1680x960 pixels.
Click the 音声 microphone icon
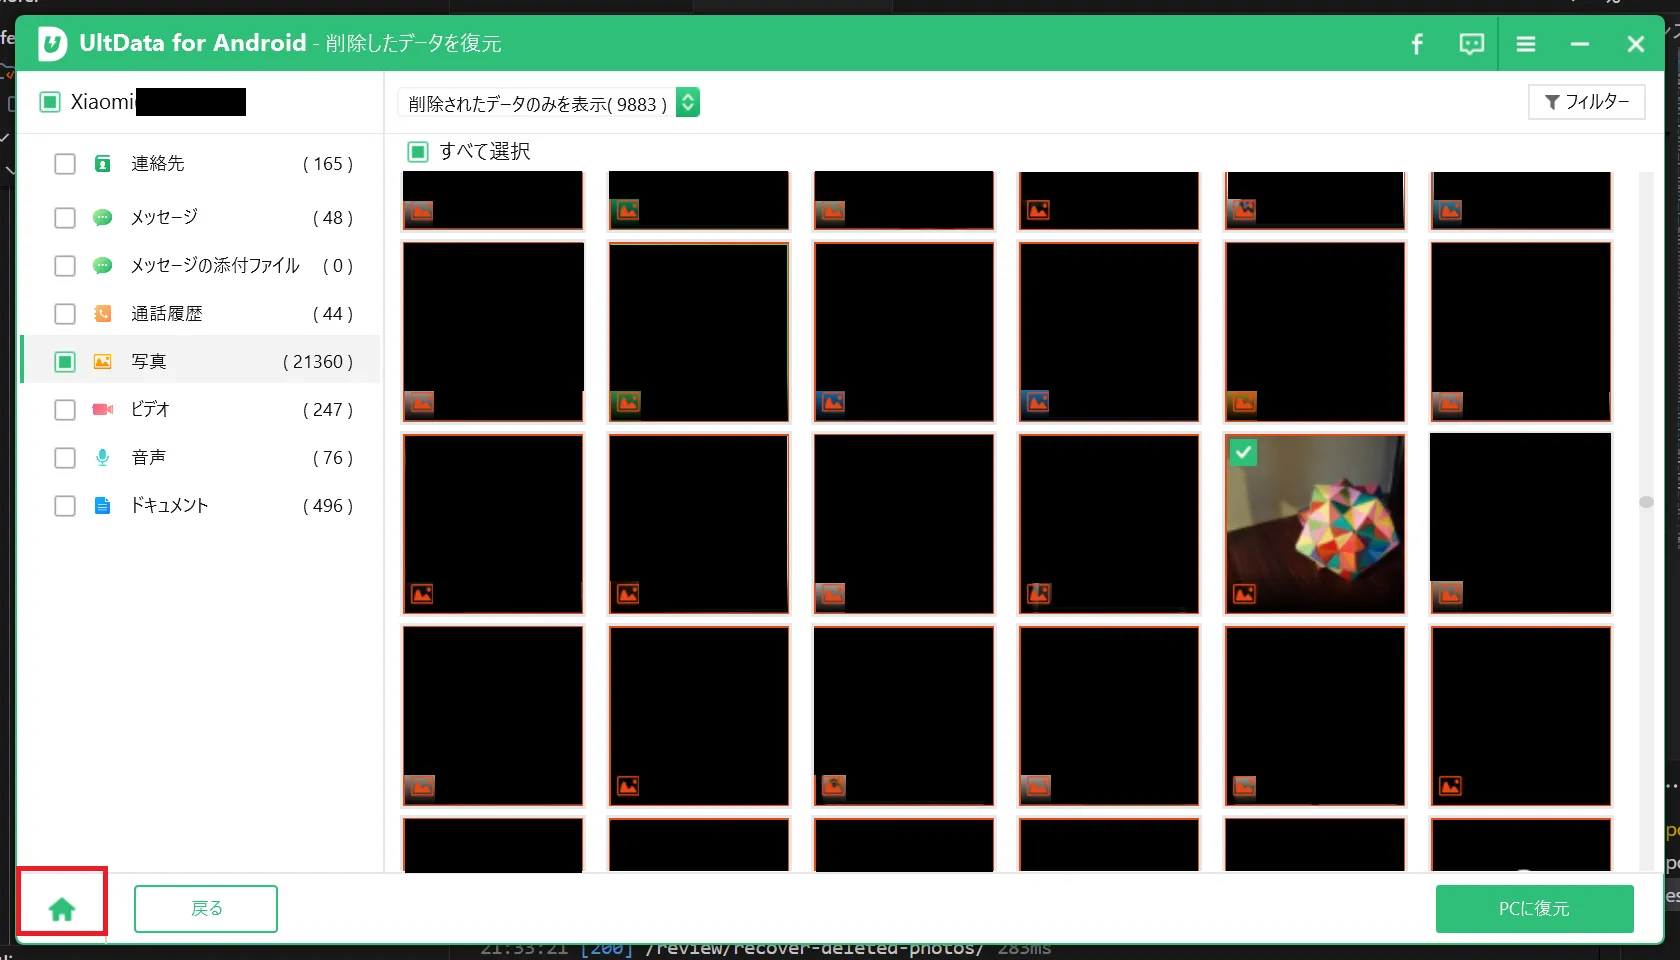(x=102, y=458)
